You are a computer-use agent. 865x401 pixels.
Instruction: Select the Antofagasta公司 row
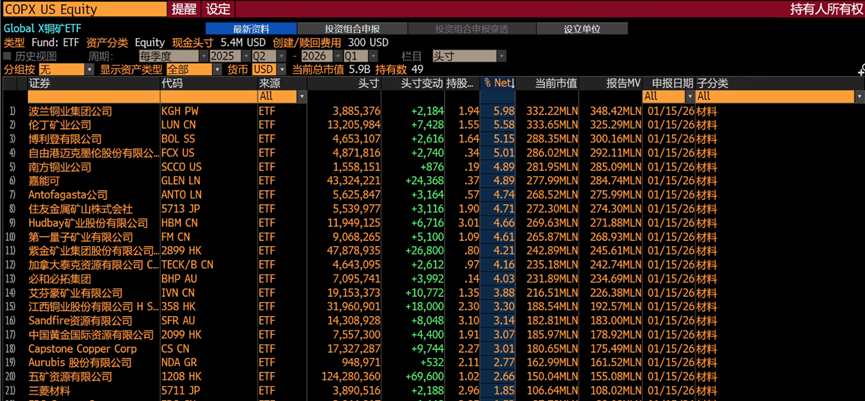433,195
